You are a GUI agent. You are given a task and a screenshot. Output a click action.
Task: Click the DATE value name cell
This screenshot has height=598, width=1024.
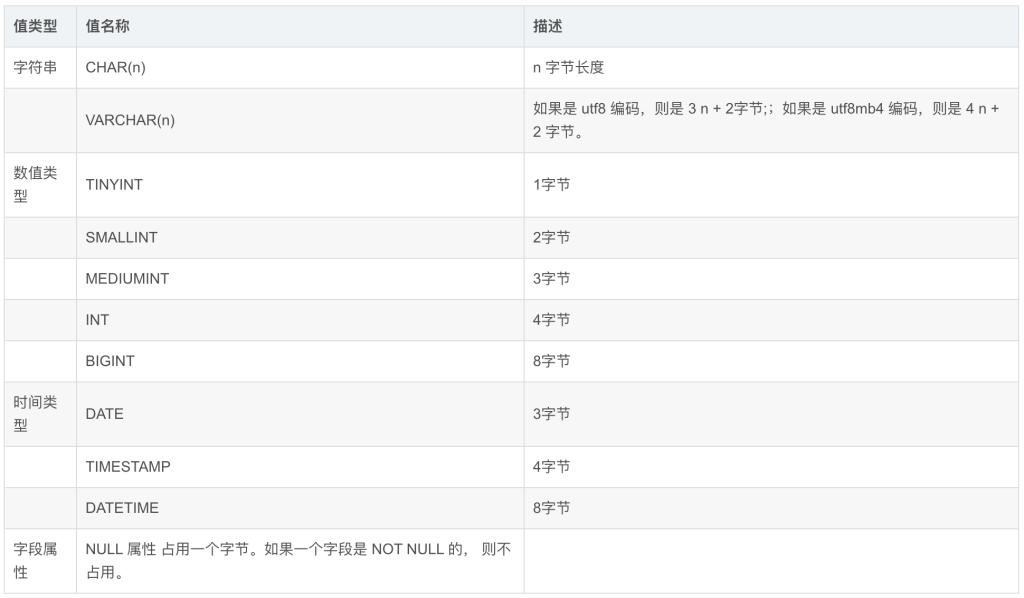(x=300, y=414)
